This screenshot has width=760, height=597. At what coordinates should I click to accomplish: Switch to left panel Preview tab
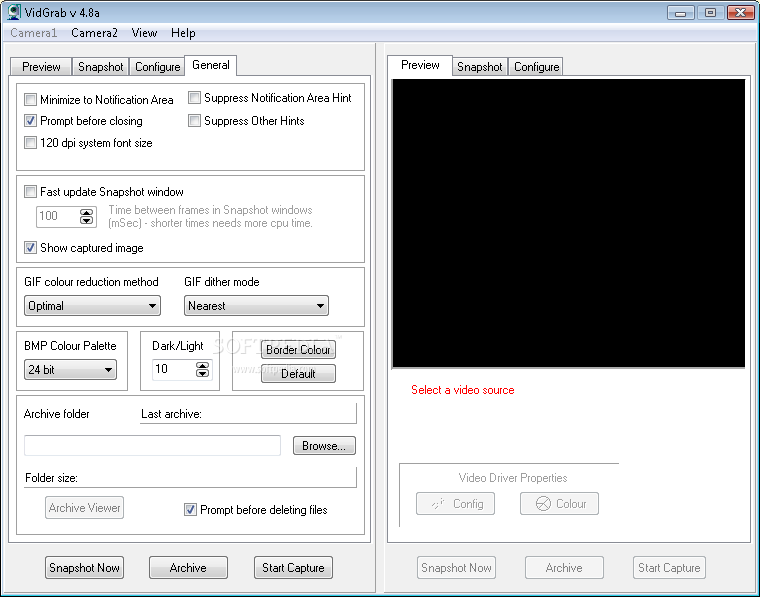coord(41,67)
